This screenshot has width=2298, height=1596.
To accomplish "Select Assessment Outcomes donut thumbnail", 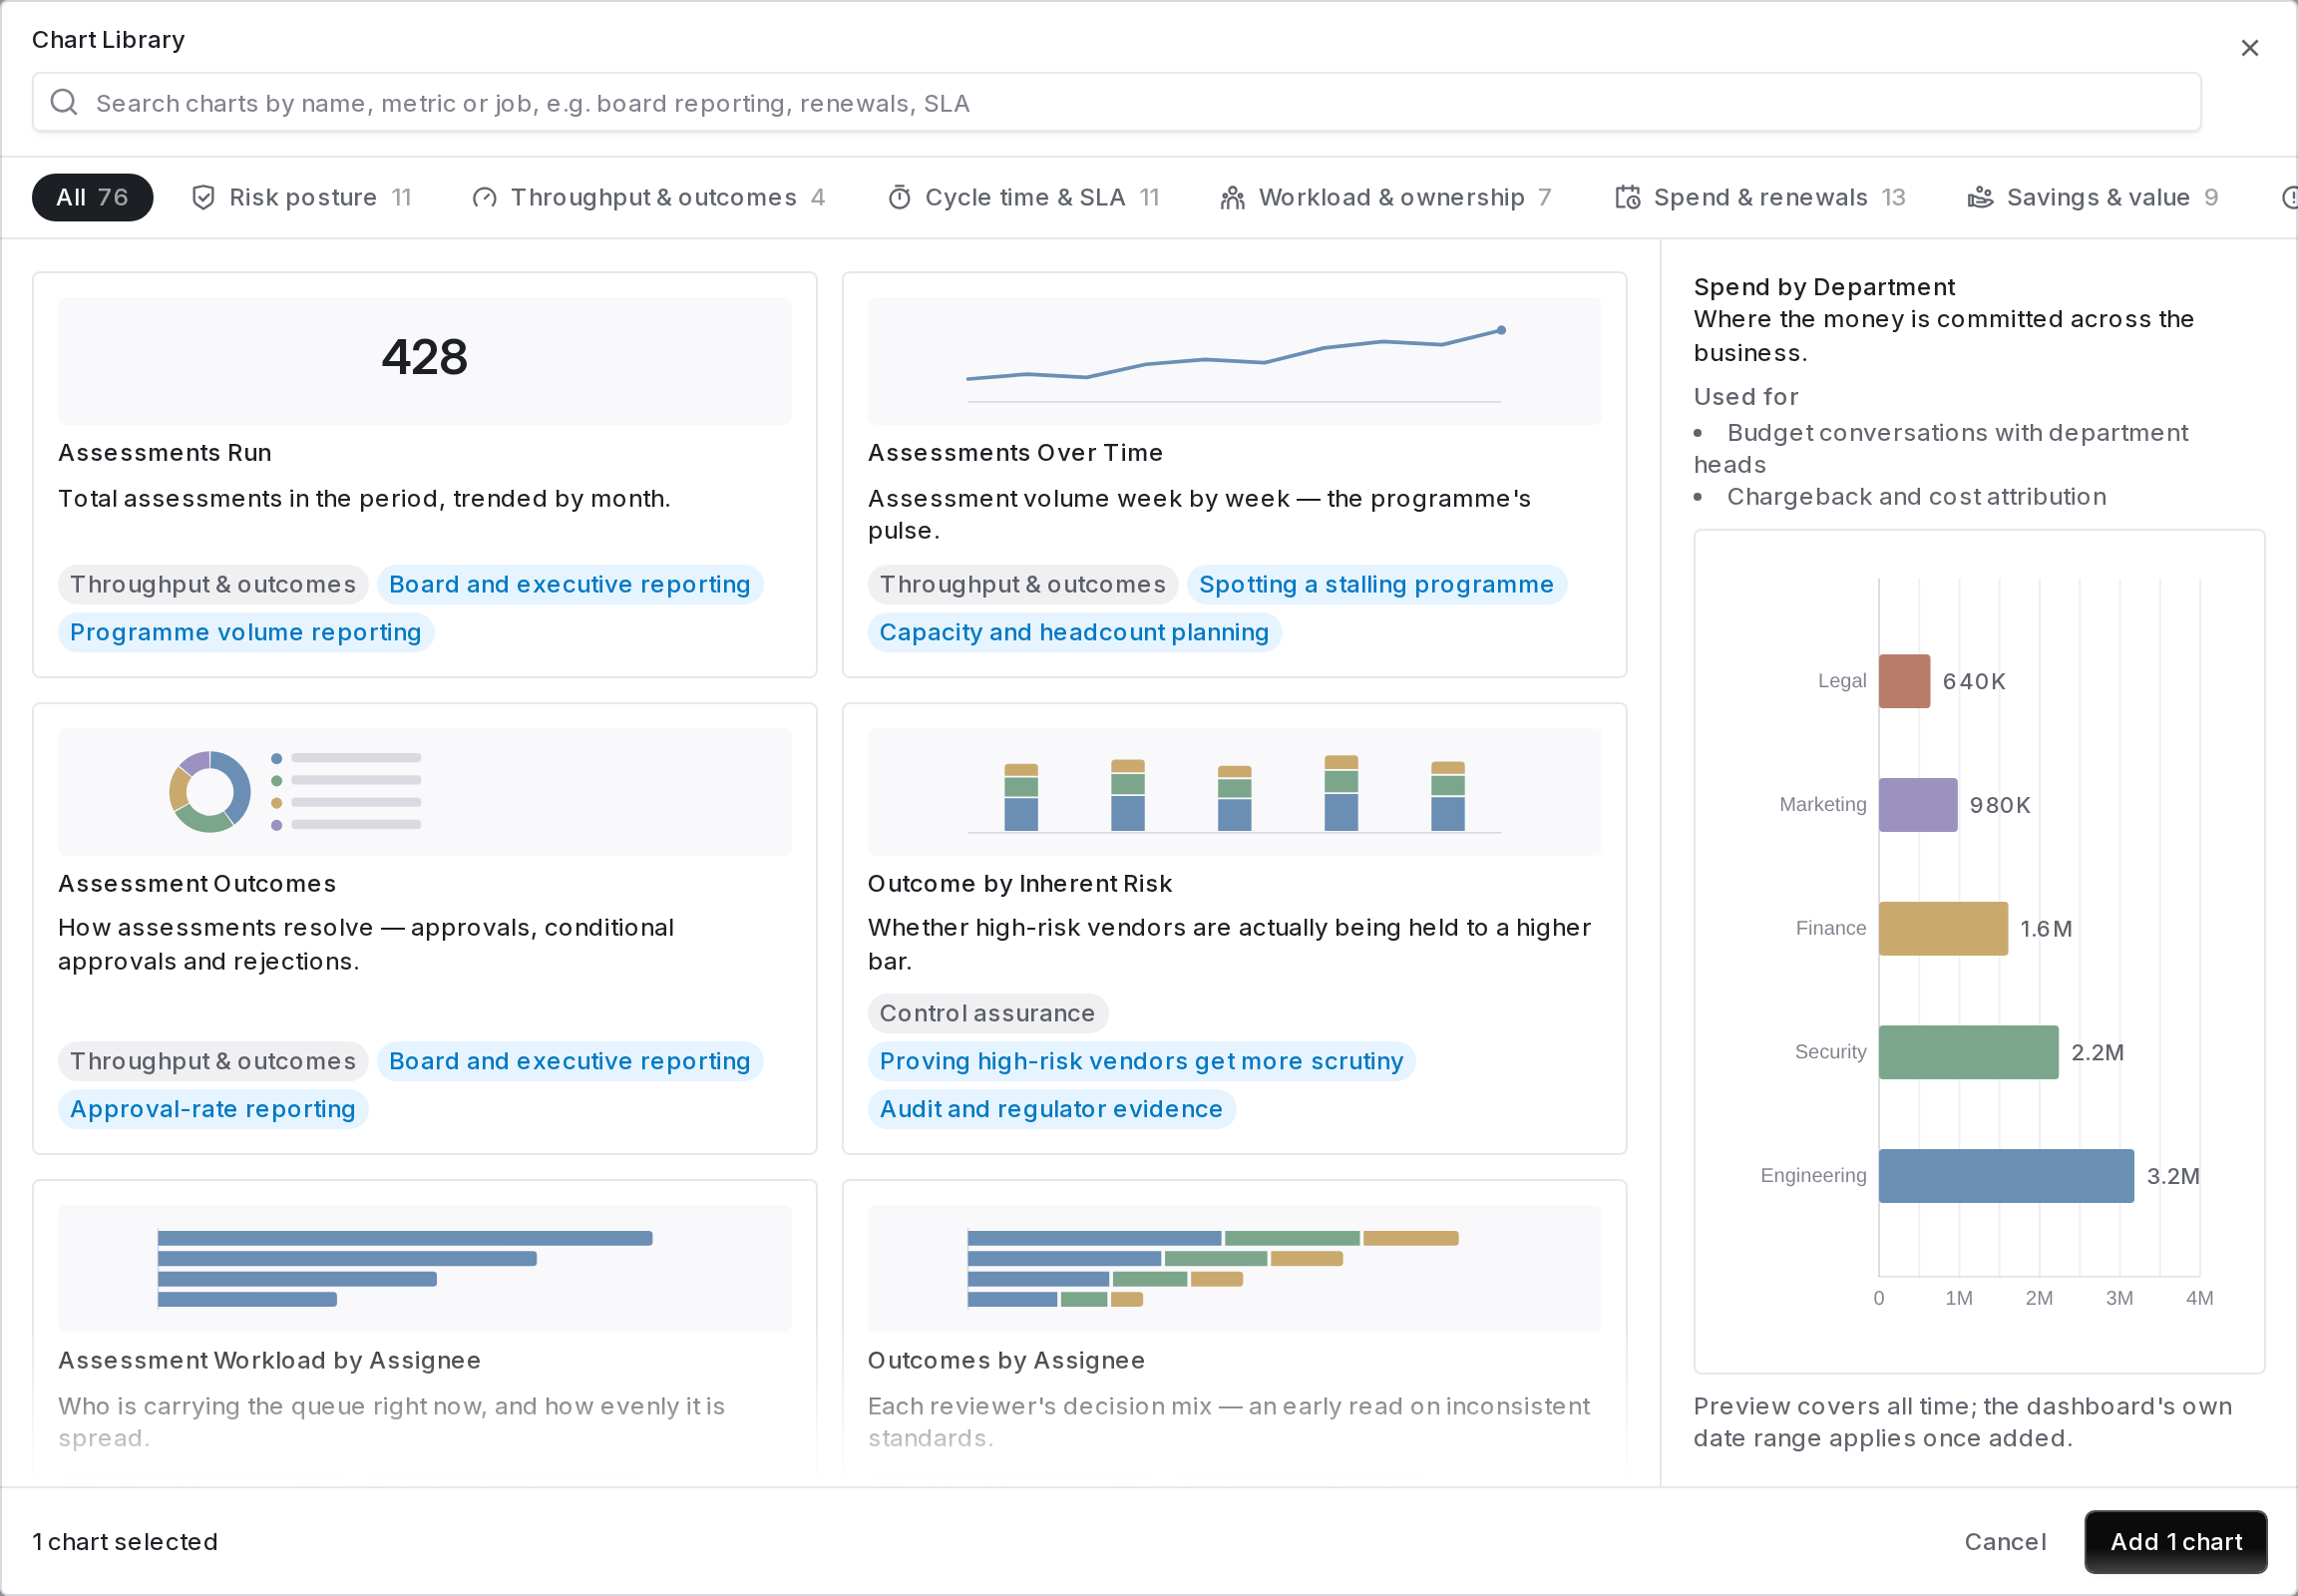I will pos(424,792).
